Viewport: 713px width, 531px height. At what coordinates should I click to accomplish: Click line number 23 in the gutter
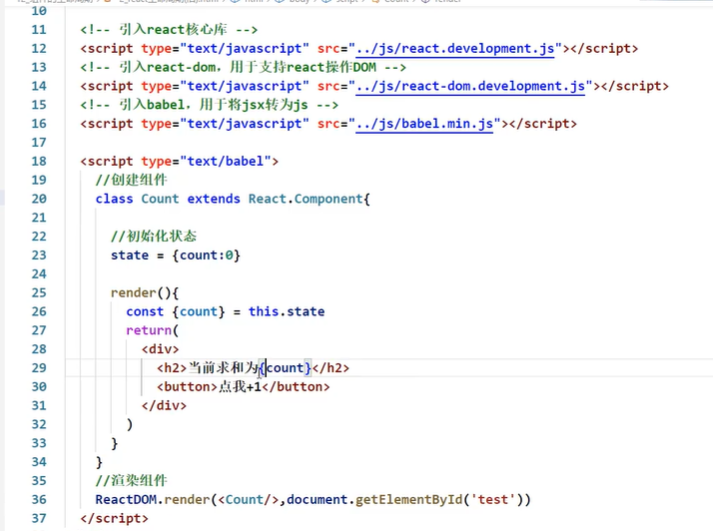(x=39, y=255)
